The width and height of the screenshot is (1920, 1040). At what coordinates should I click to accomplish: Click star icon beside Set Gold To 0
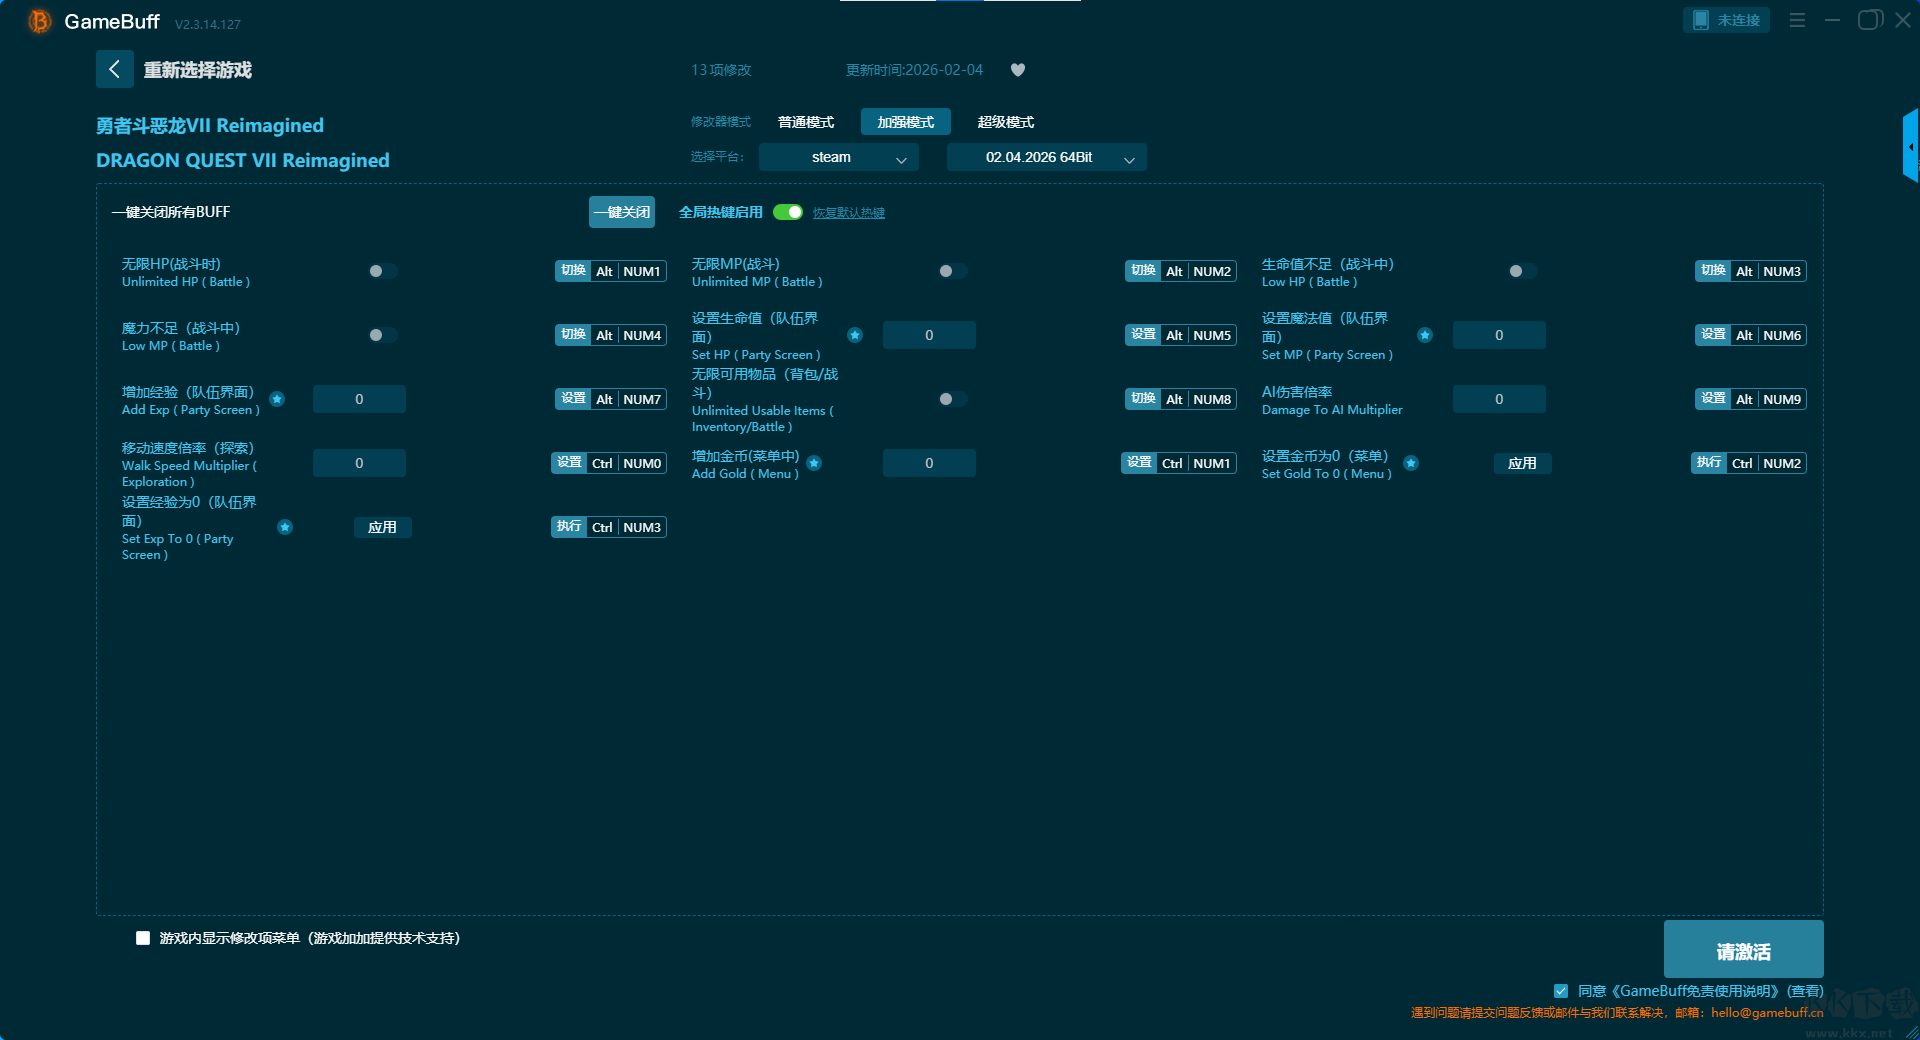pyautogui.click(x=1411, y=463)
